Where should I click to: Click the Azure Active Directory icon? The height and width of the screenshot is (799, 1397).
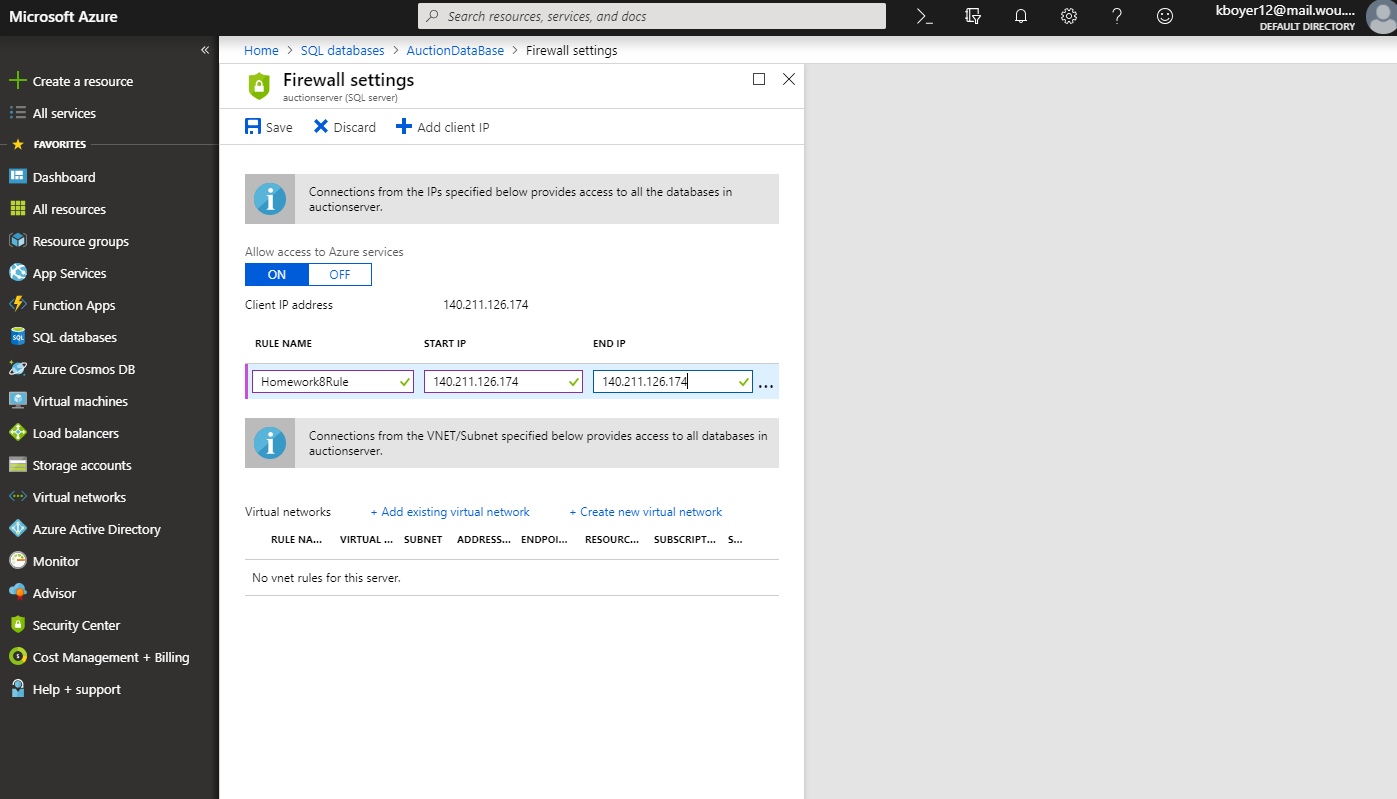17,529
